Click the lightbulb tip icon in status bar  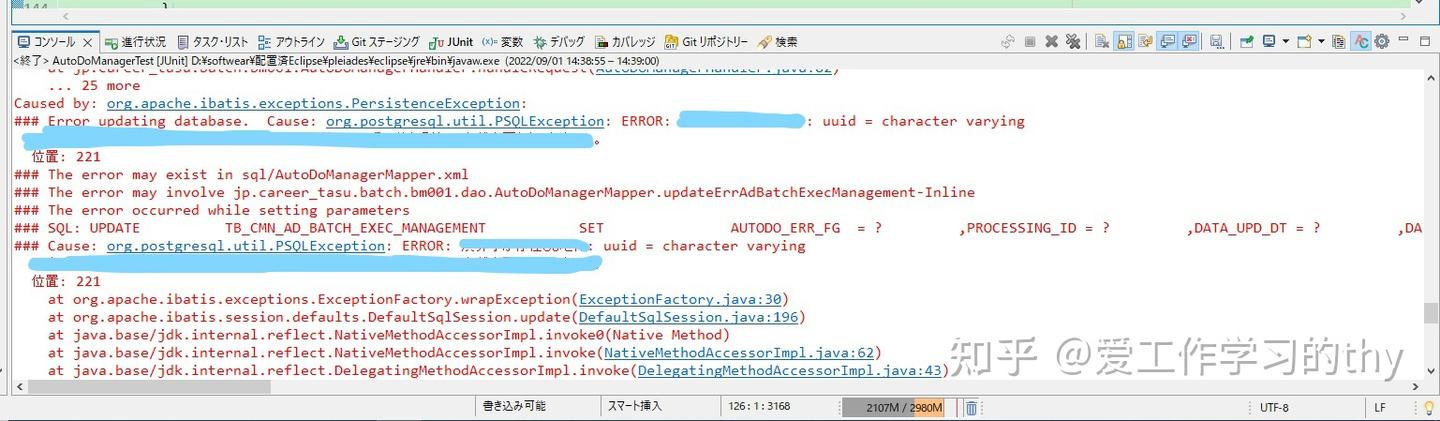[1429, 408]
